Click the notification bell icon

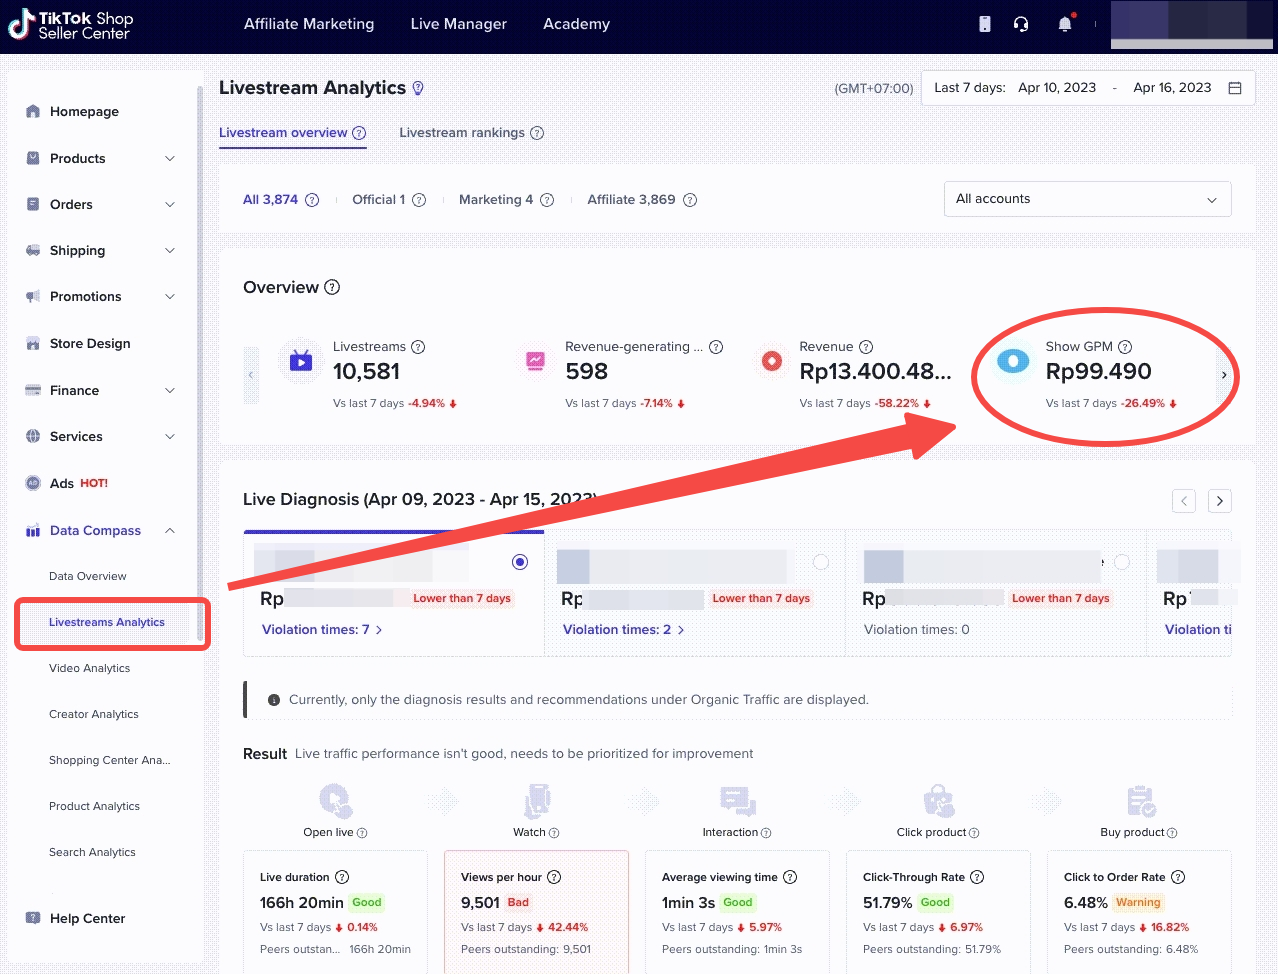point(1064,24)
